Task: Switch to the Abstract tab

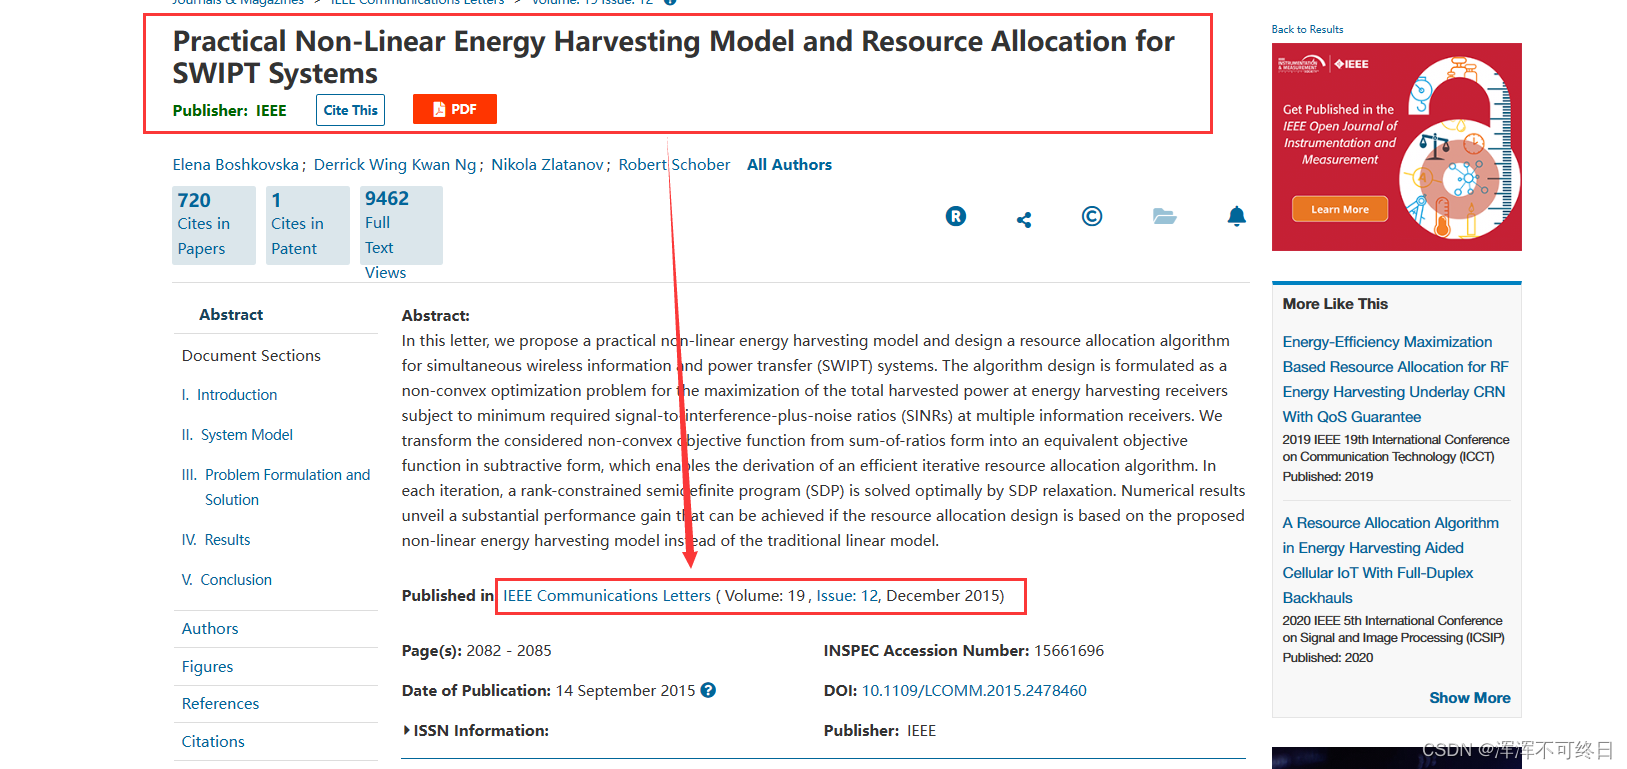Action: point(230,314)
